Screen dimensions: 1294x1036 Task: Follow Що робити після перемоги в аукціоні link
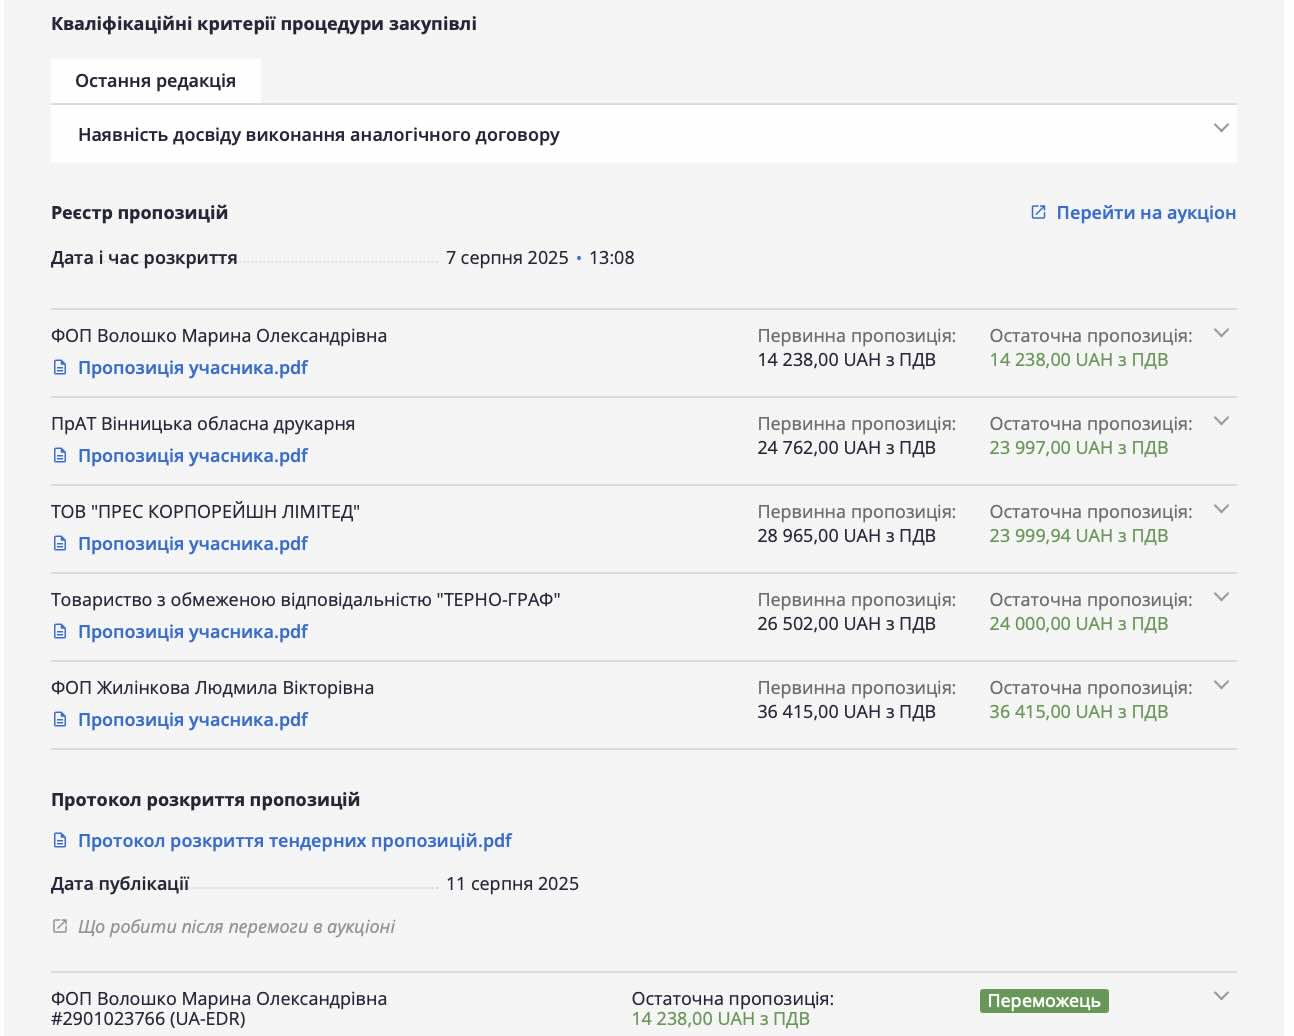click(237, 927)
